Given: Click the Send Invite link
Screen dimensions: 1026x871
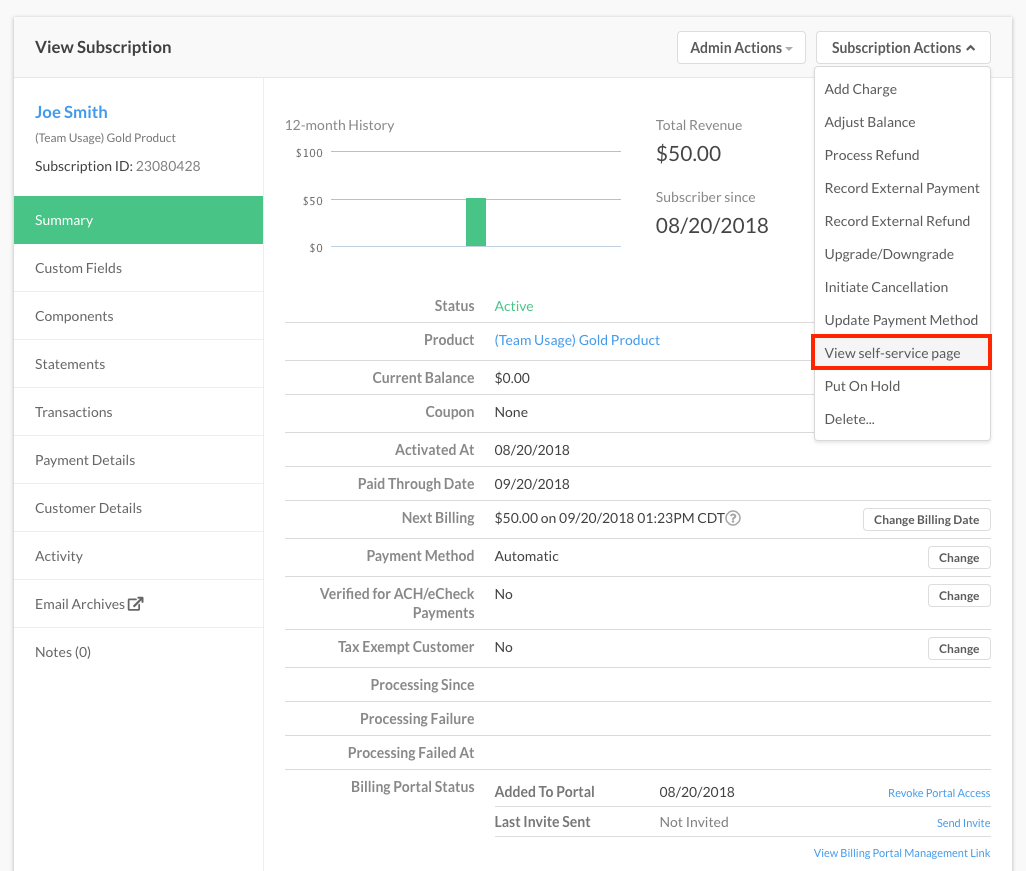Looking at the screenshot, I should click(963, 823).
